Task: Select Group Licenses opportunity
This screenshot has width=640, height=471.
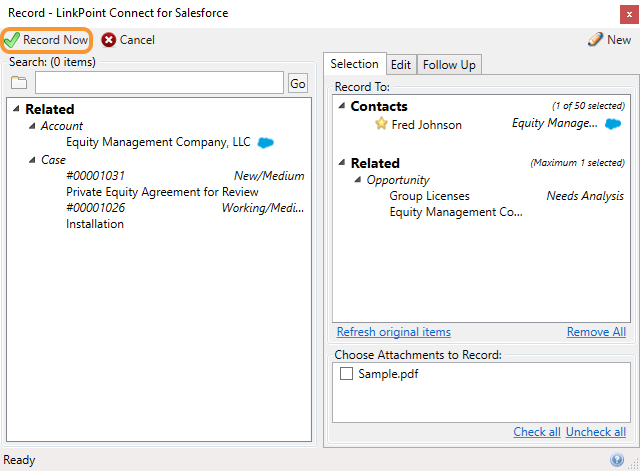Action: [429, 196]
